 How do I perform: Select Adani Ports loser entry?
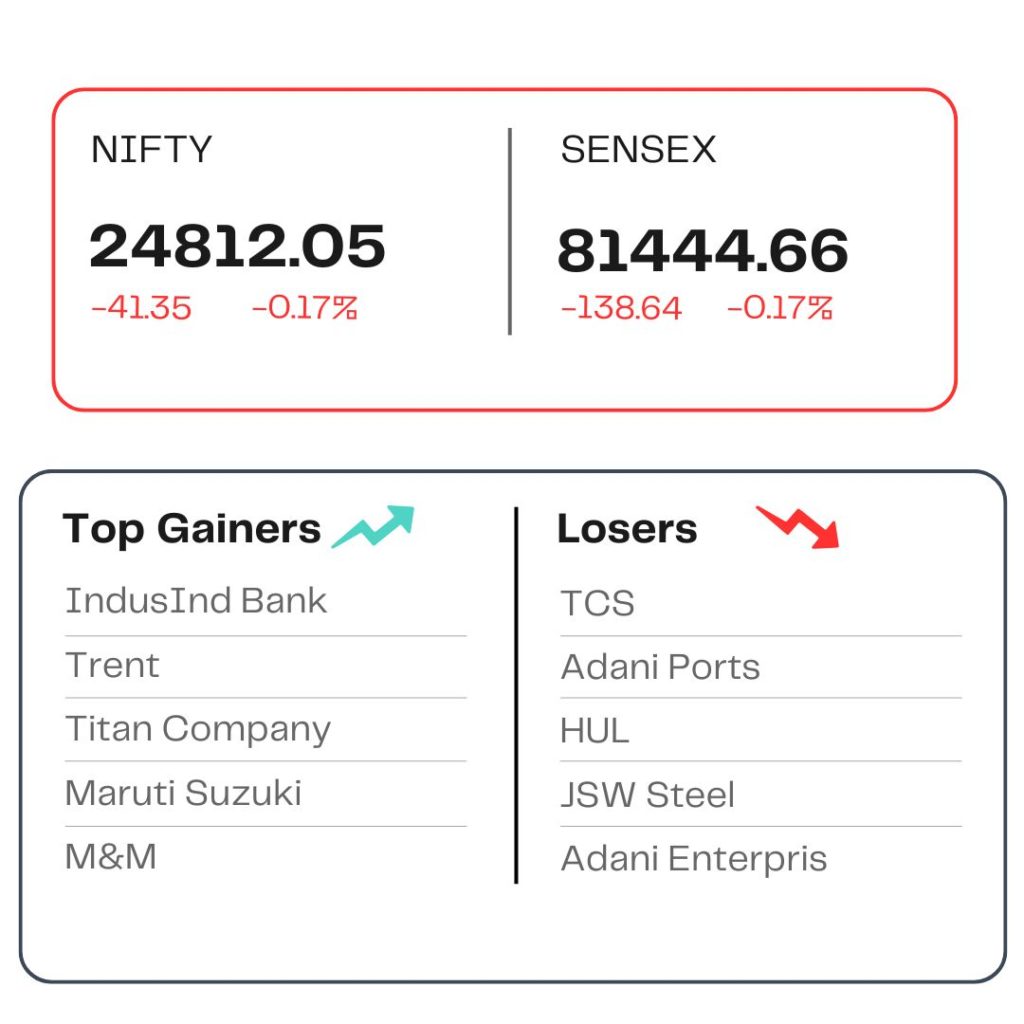point(660,667)
